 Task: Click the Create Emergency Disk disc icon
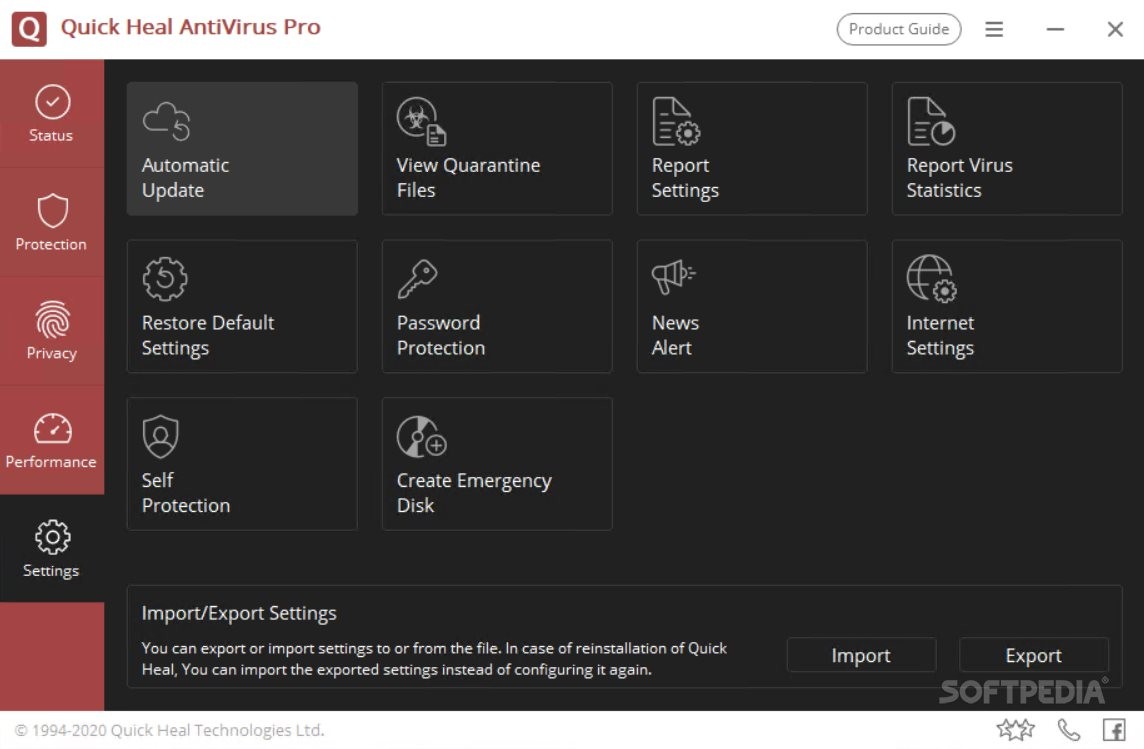pyautogui.click(x=422, y=436)
